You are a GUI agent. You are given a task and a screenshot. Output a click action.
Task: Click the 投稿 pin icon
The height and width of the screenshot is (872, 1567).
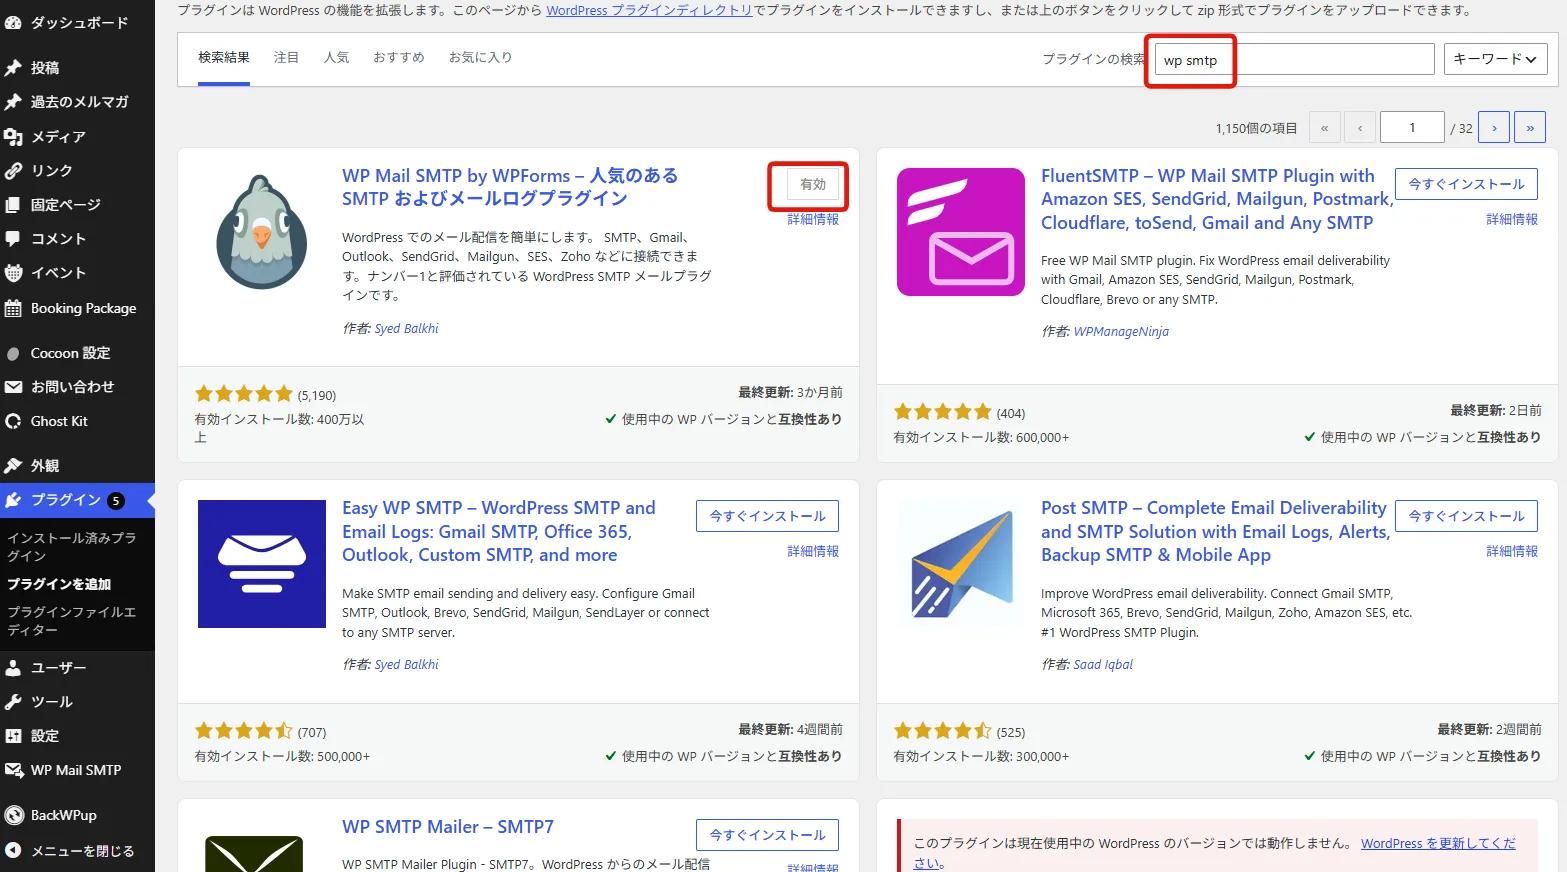[x=13, y=68]
